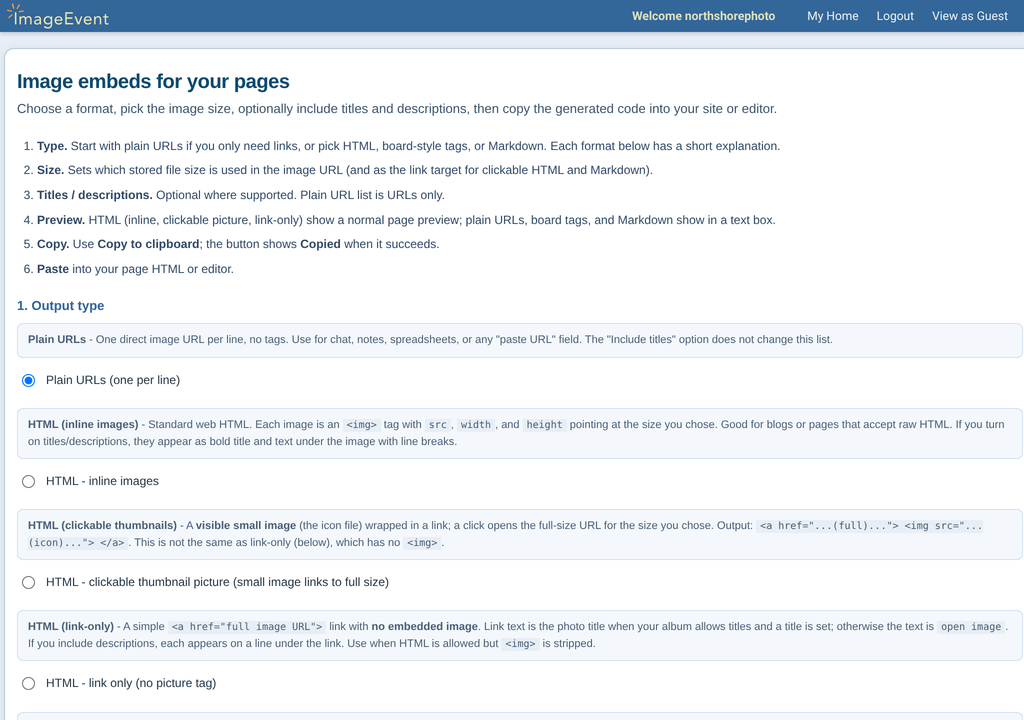Click the heading Image embeds for your pages
The width and height of the screenshot is (1024, 720).
(x=153, y=82)
